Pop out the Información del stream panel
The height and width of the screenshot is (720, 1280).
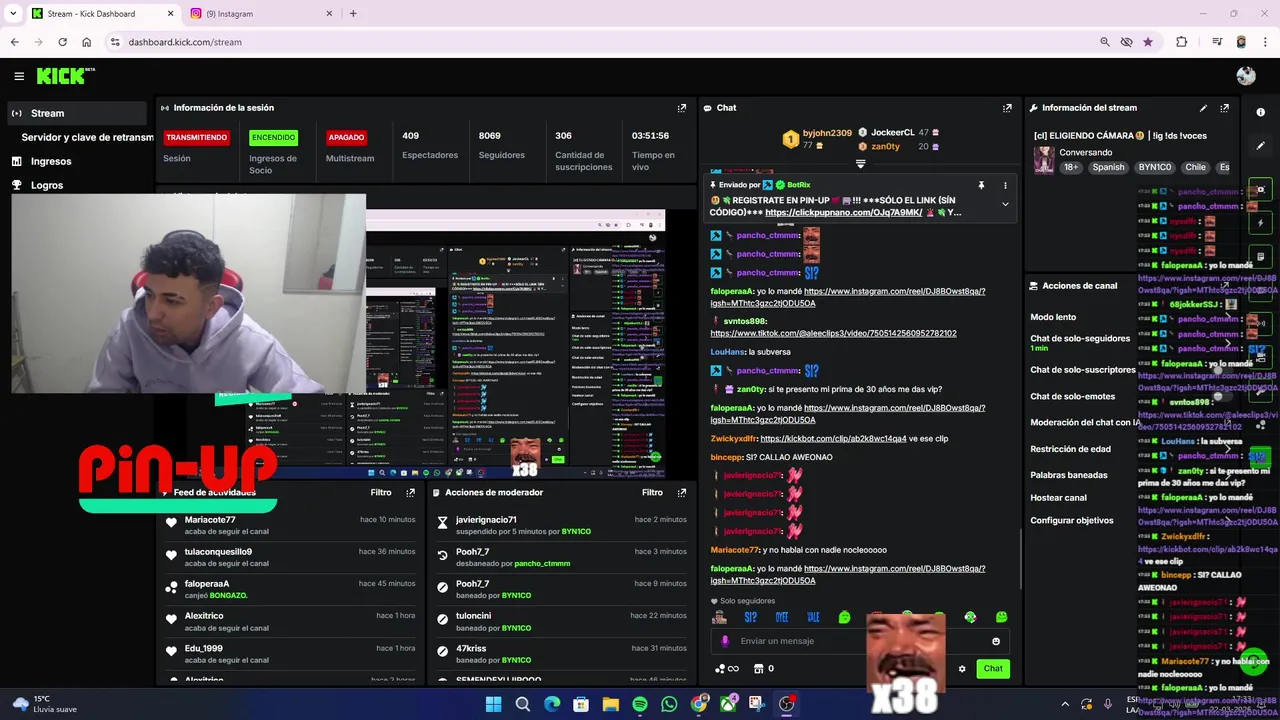click(x=1224, y=108)
